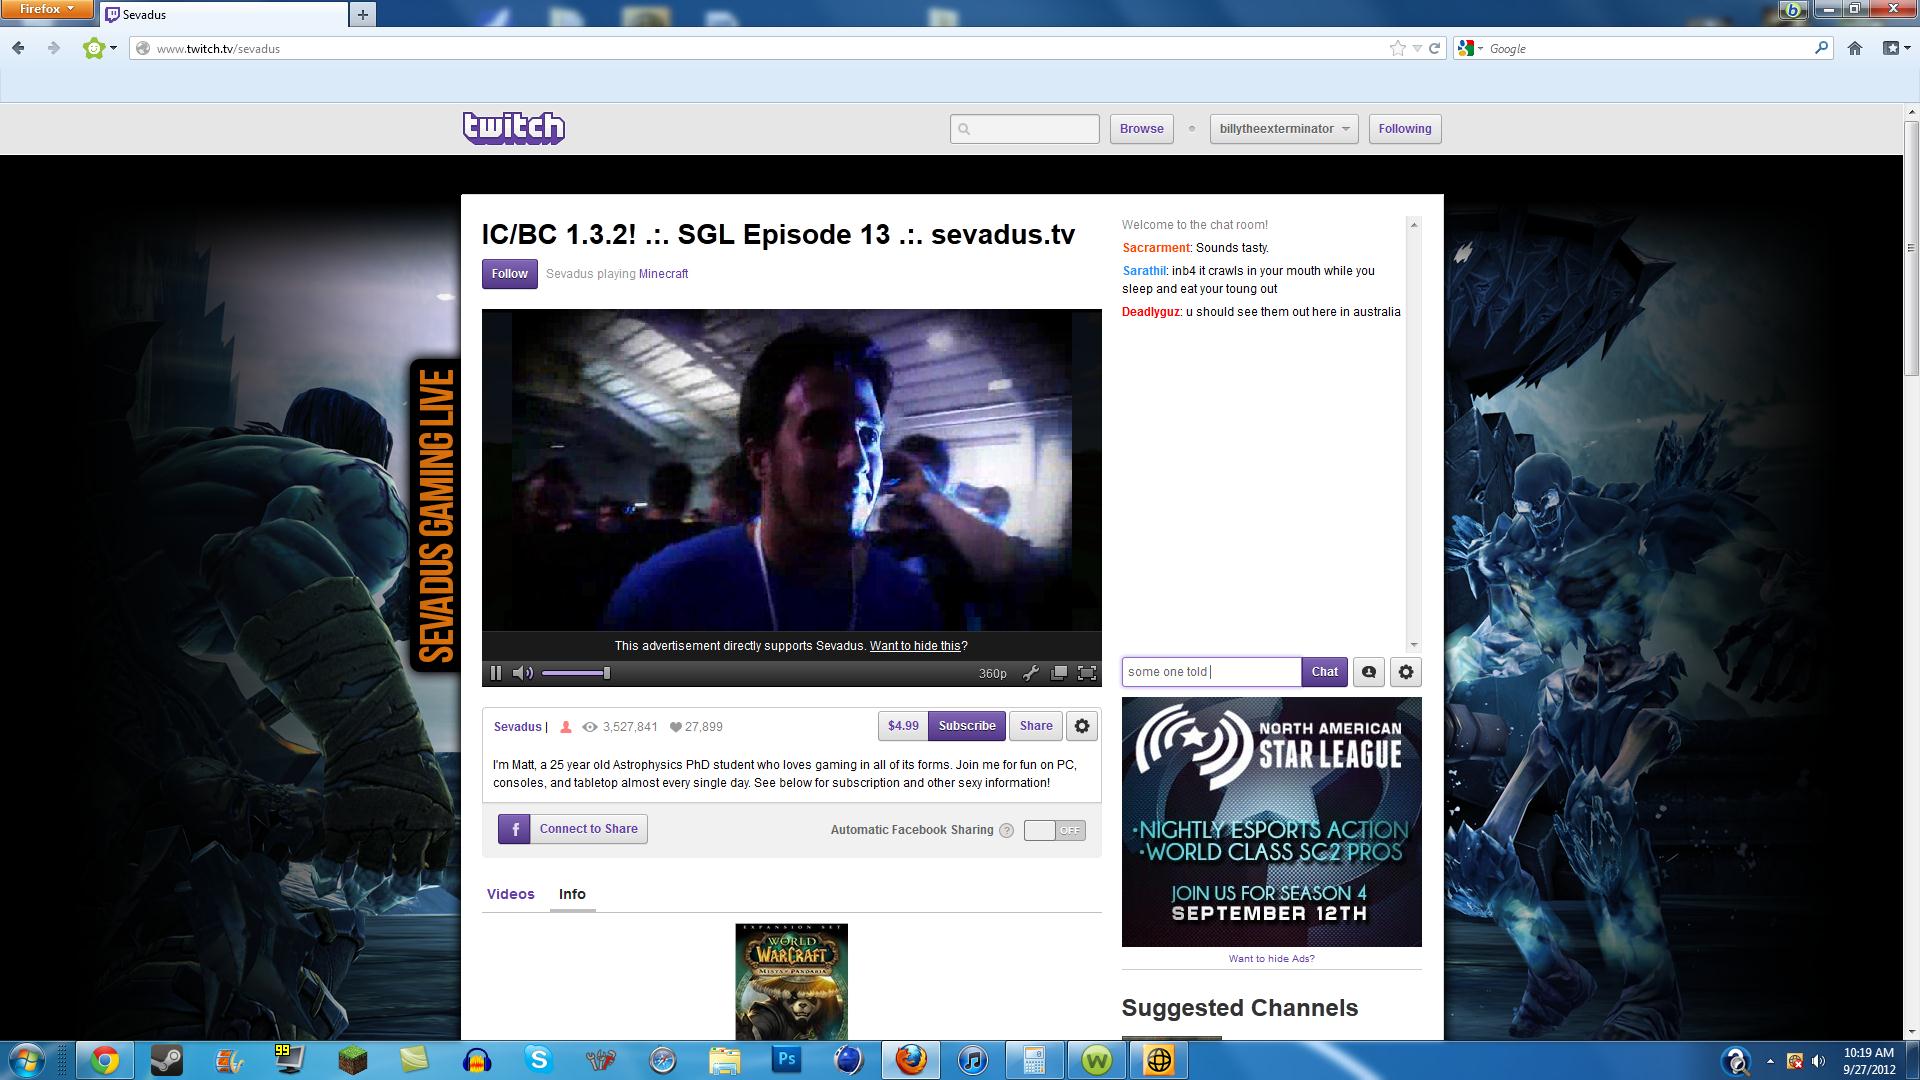1920x1080 pixels.
Task: Open Audacity from the taskbar
Action: click(477, 1060)
